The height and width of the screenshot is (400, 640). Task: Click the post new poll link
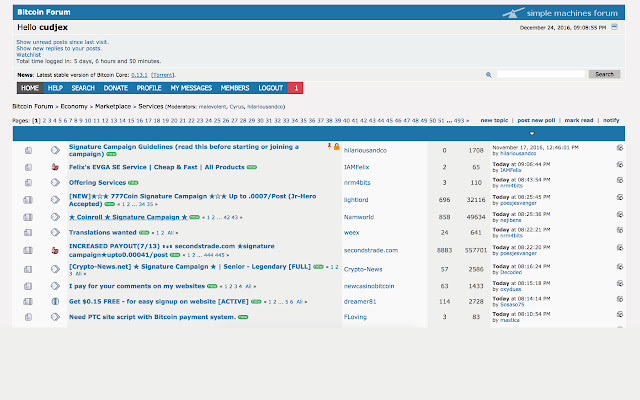coord(536,120)
